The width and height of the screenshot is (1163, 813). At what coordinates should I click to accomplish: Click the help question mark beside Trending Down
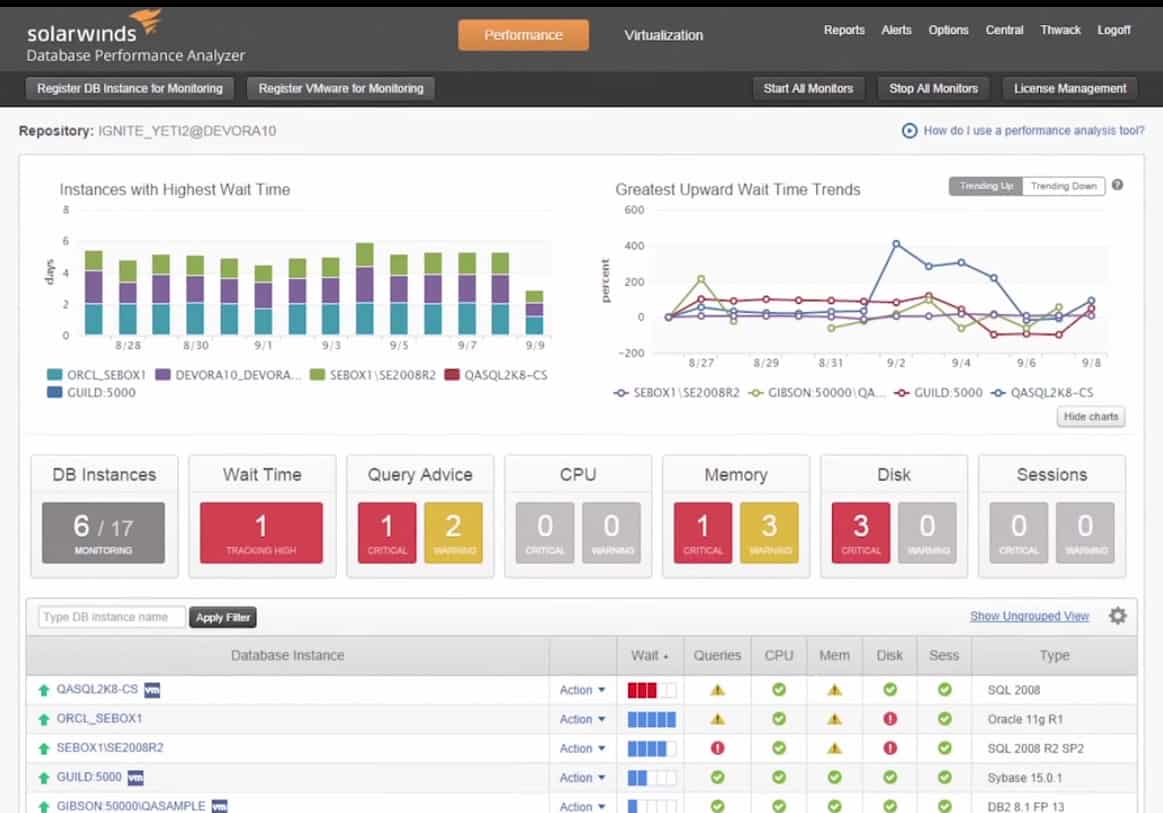click(x=1117, y=185)
